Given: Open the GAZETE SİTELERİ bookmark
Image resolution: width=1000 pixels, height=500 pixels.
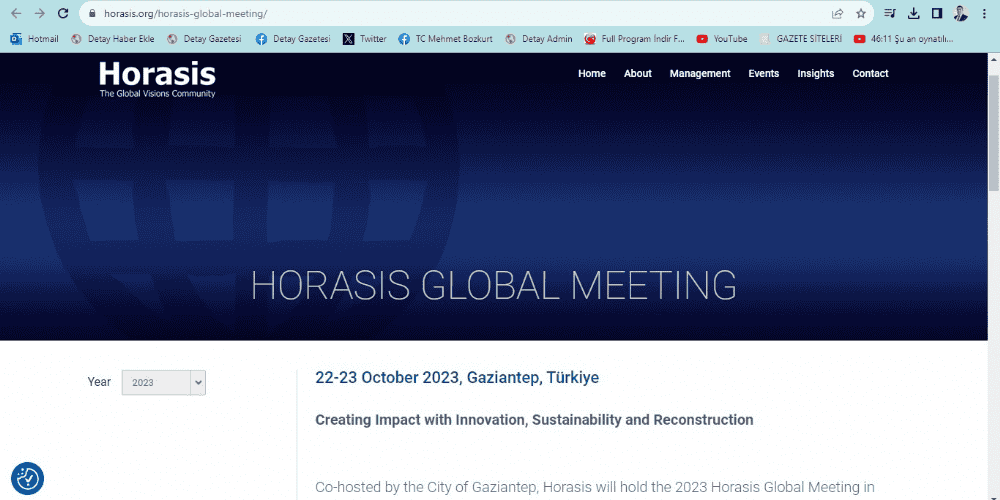Looking at the screenshot, I should click(801, 39).
